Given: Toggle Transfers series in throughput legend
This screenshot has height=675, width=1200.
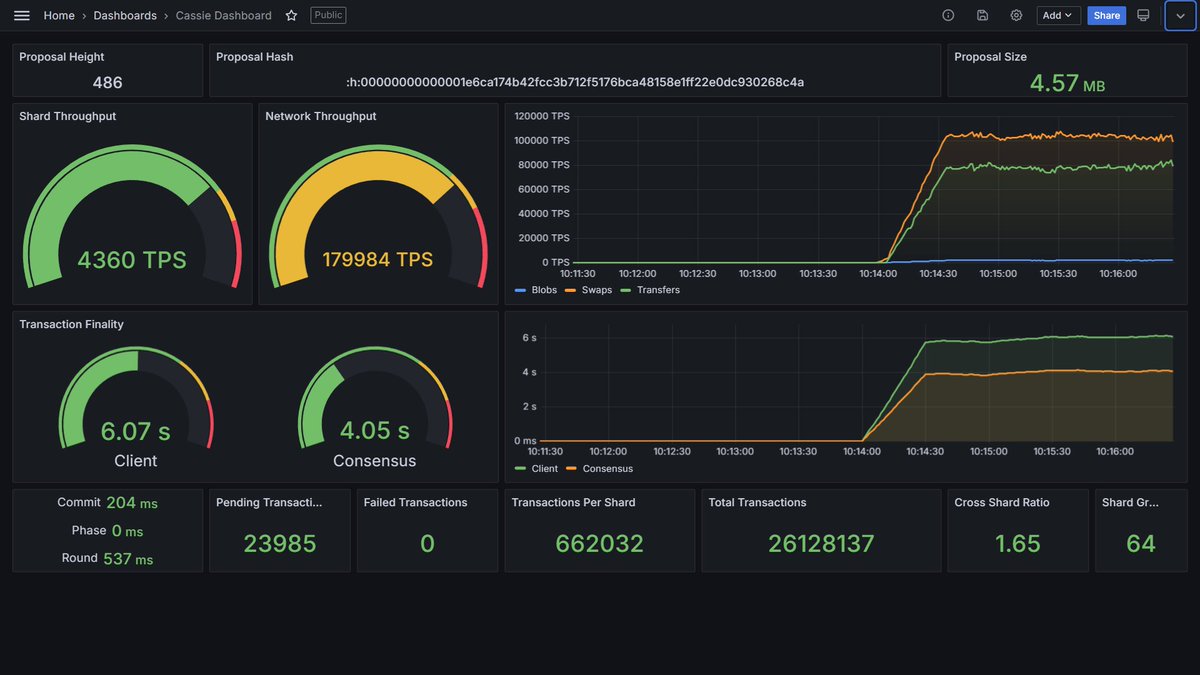Looking at the screenshot, I should coord(650,290).
